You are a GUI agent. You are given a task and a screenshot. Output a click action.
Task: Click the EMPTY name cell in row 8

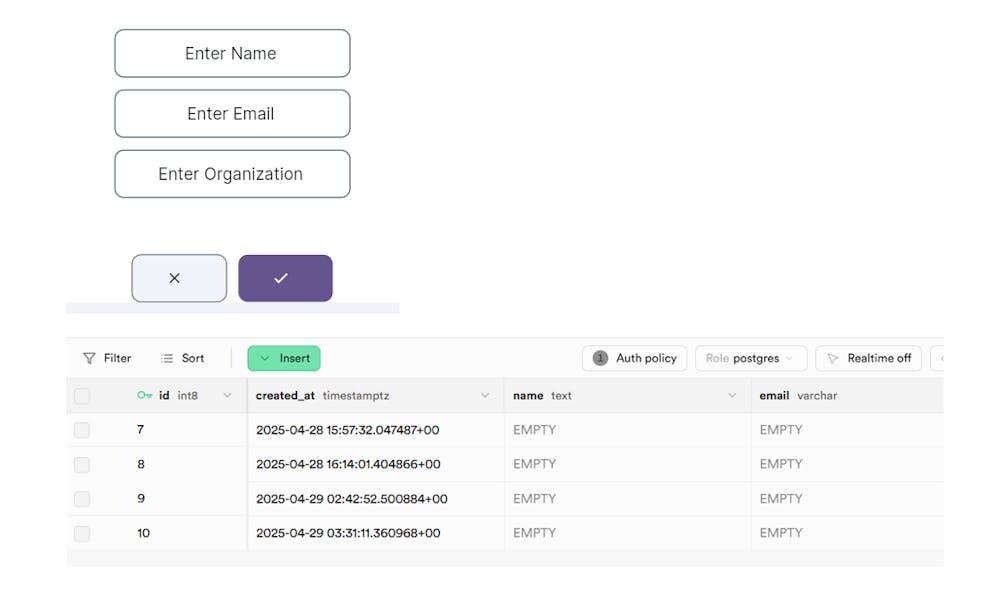click(628, 464)
